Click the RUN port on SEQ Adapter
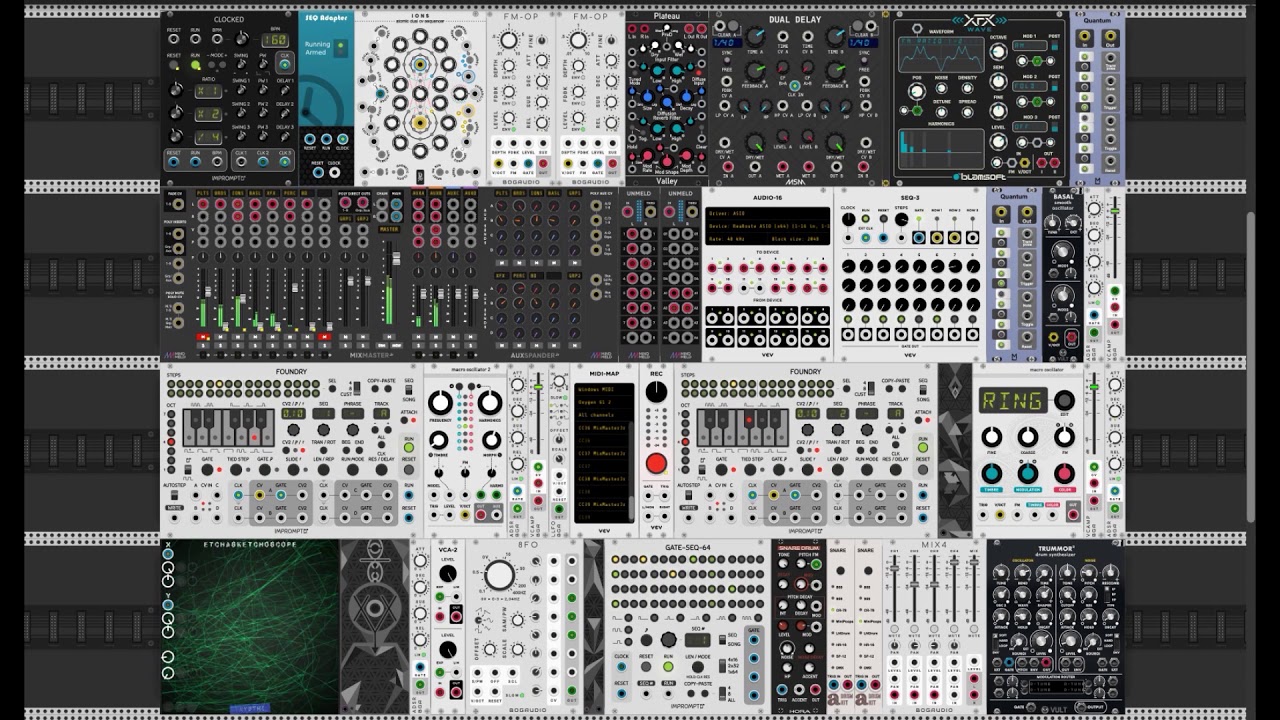 [x=326, y=140]
